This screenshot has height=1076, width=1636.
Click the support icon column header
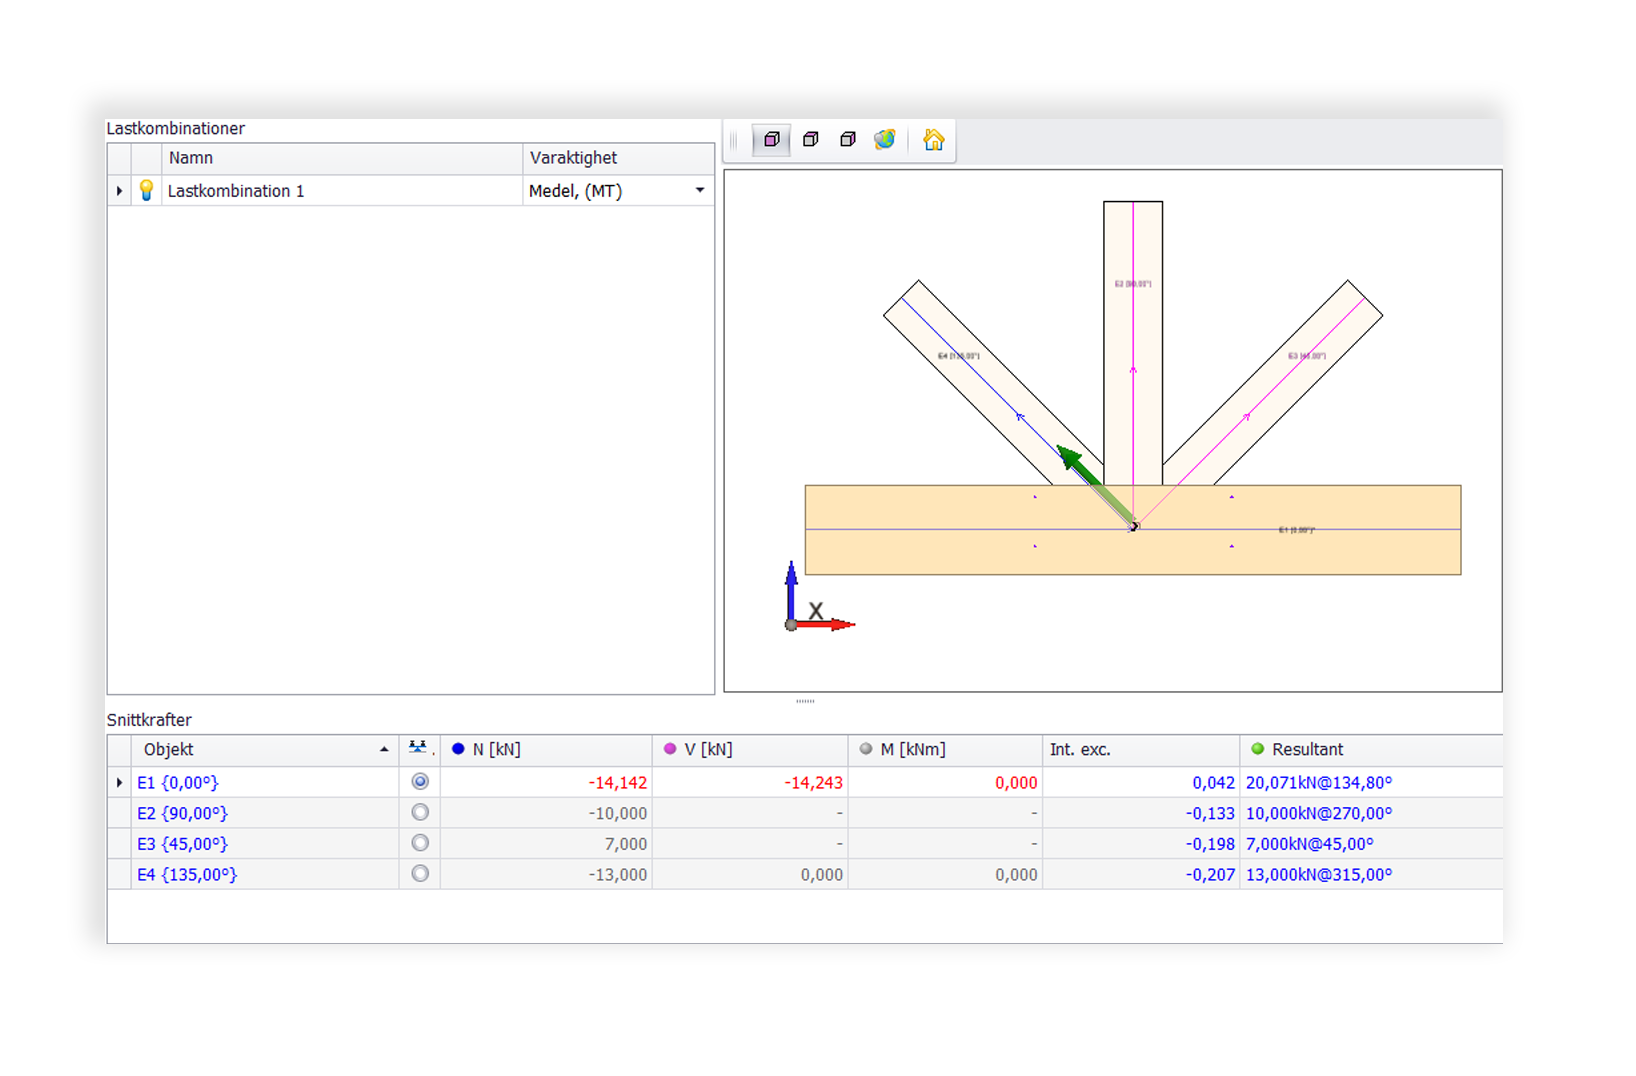tap(419, 749)
